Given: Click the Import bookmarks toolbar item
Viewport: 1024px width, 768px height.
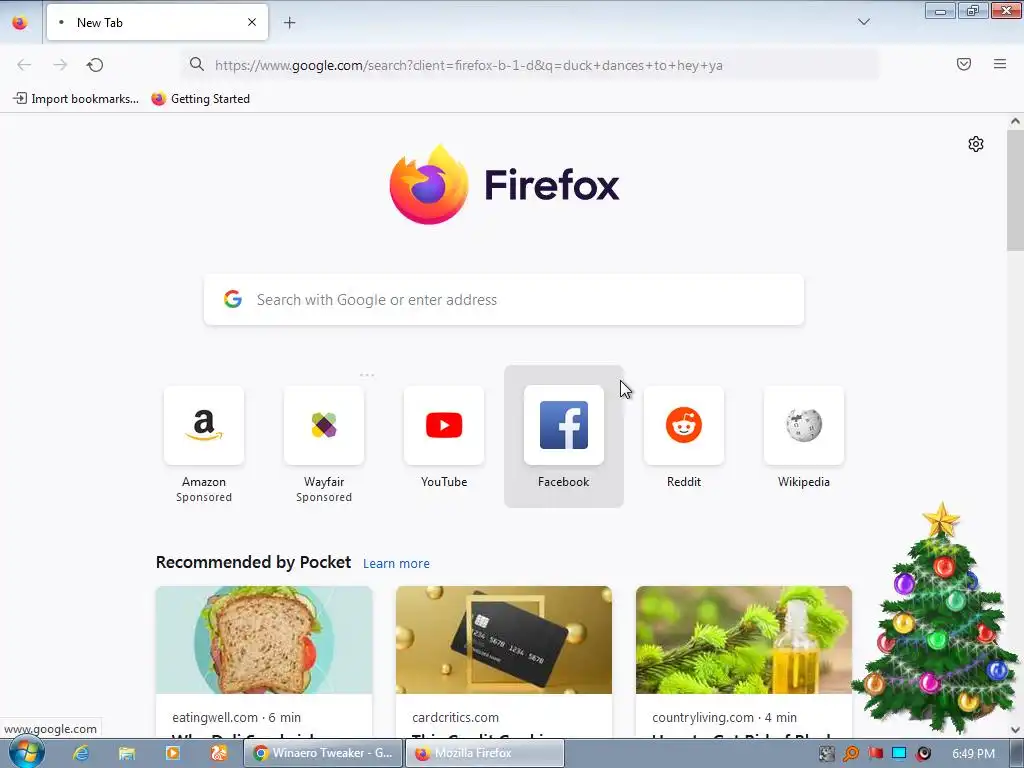Looking at the screenshot, I should [x=76, y=99].
